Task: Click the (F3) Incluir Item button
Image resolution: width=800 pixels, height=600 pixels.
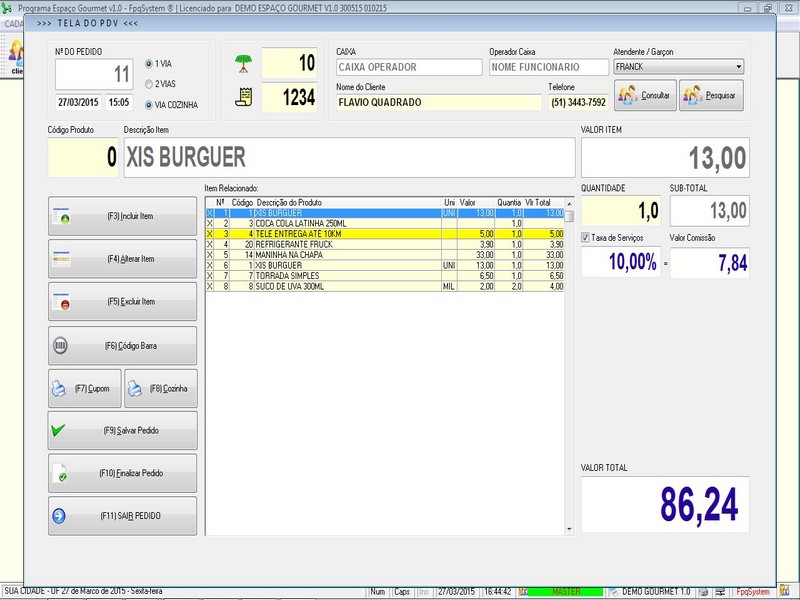Action: tap(122, 216)
